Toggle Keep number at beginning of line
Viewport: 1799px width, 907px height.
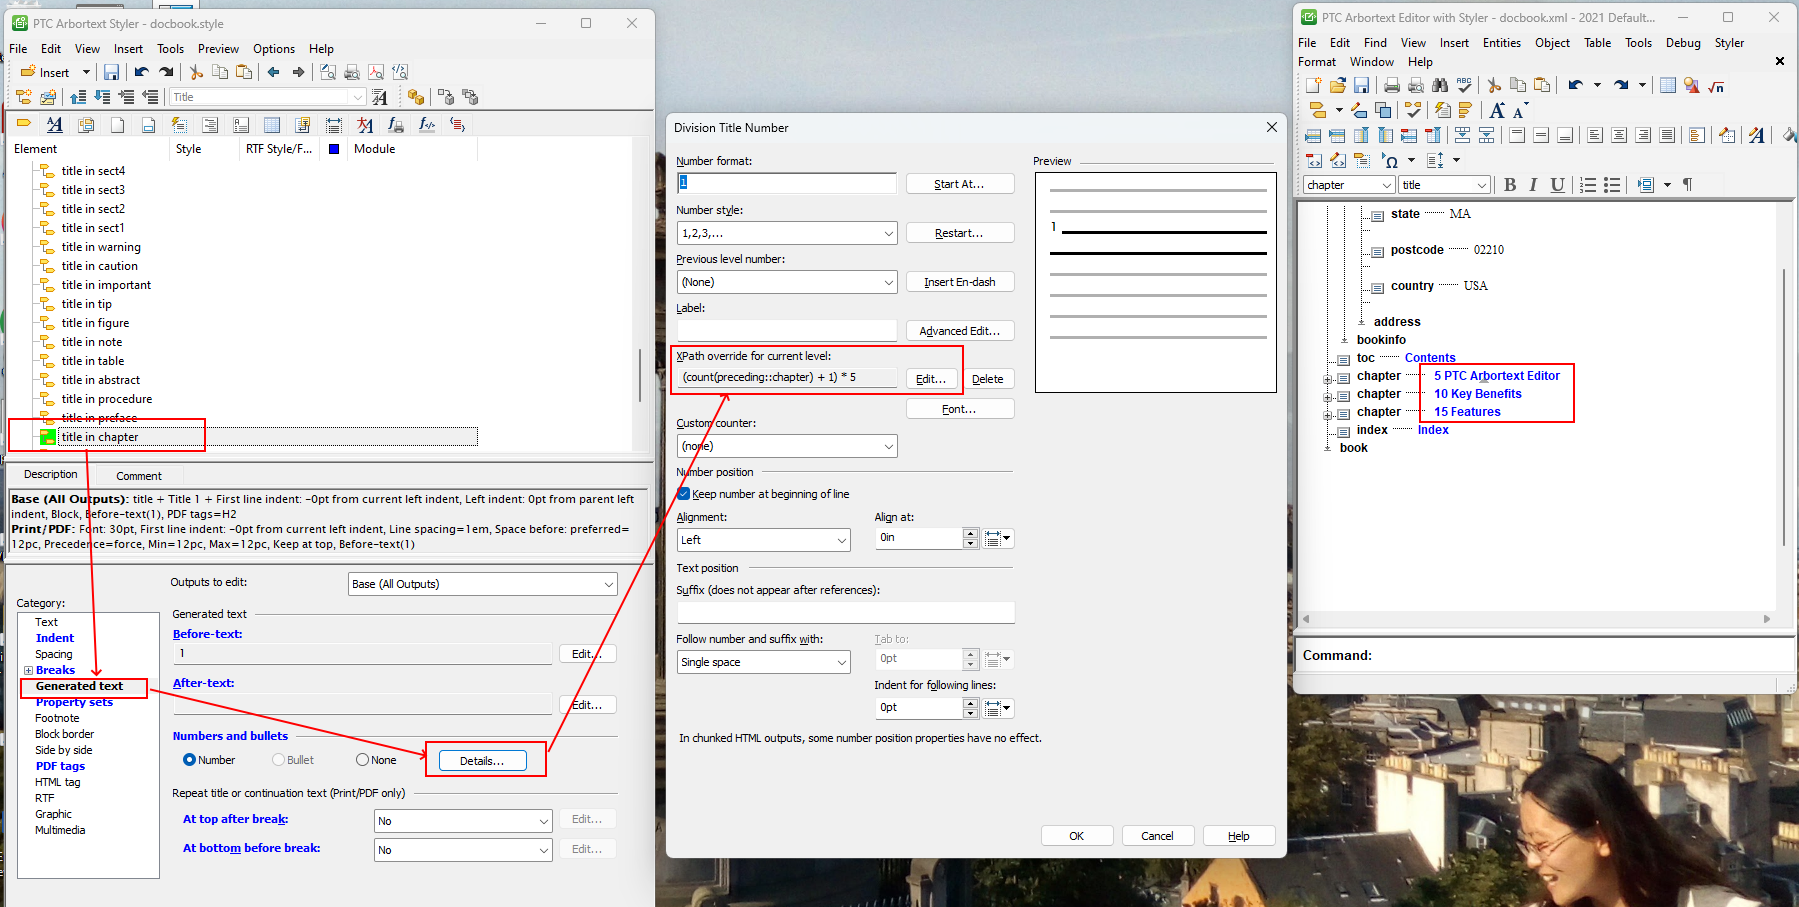pos(684,494)
